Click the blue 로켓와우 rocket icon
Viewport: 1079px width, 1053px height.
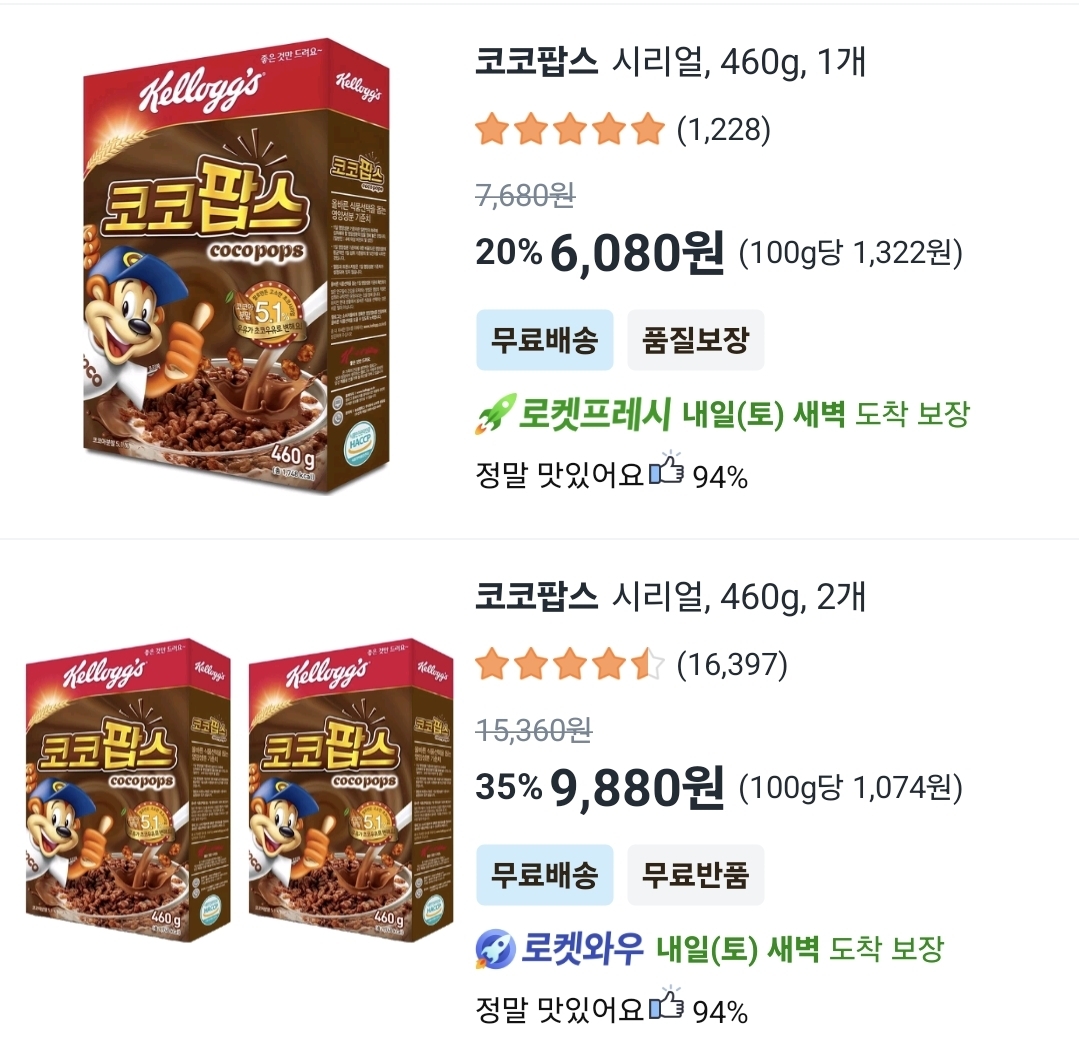[x=495, y=949]
